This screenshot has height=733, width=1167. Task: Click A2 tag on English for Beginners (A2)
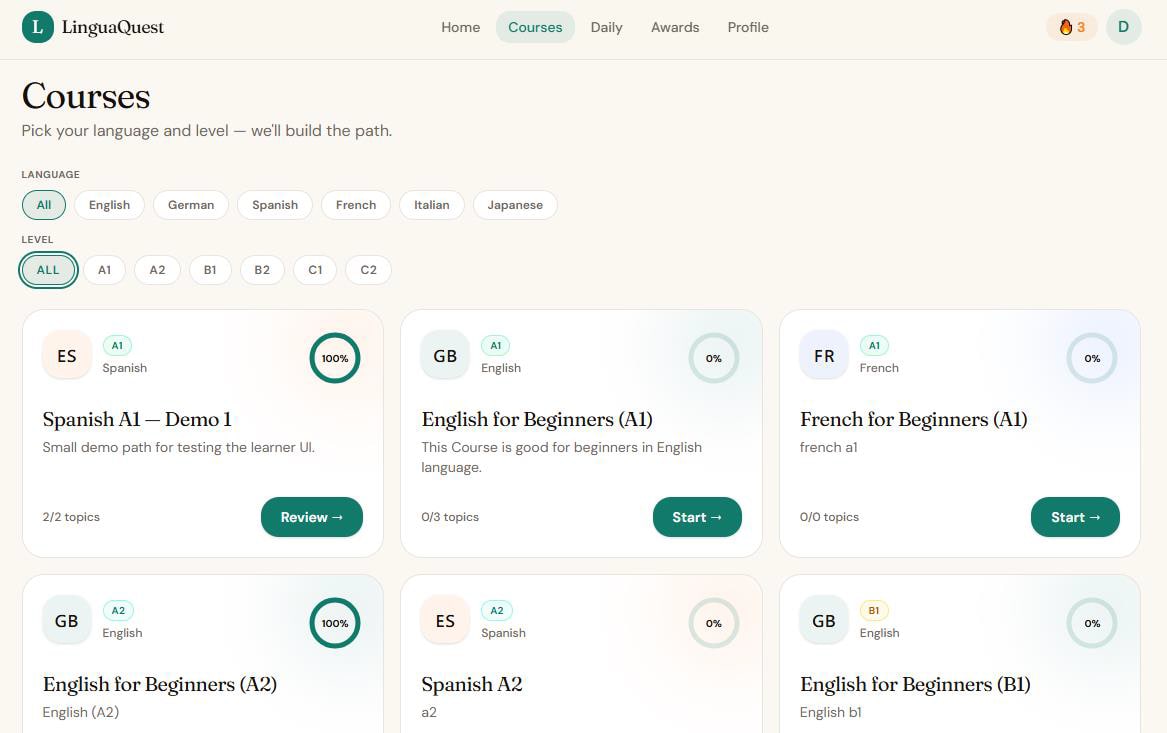(118, 610)
